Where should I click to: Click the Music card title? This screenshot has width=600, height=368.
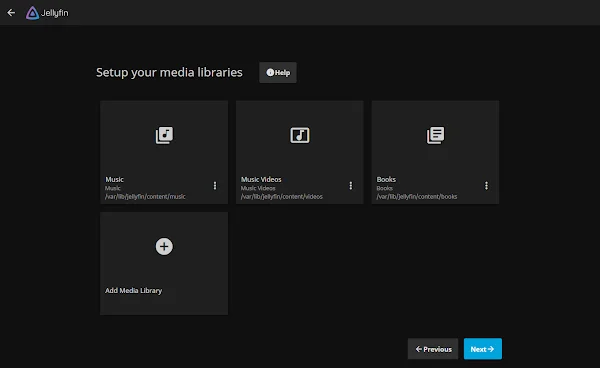[x=114, y=179]
